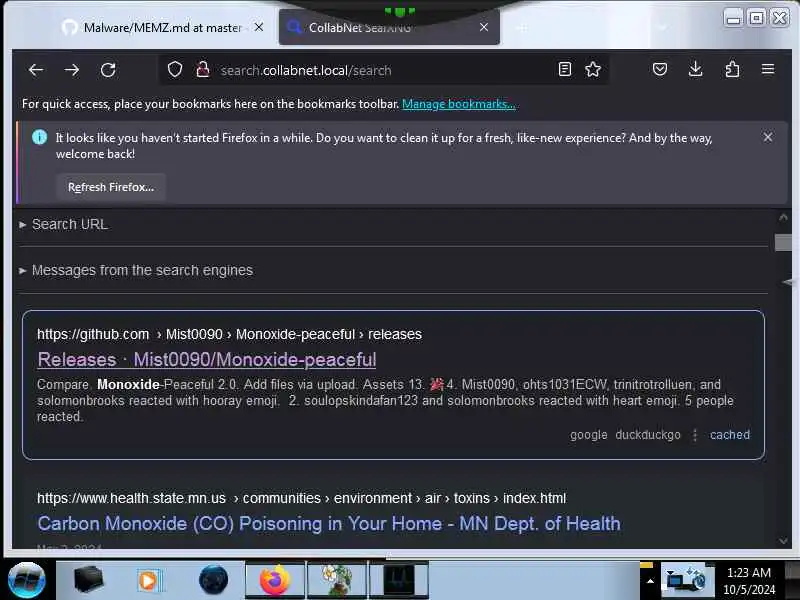The height and width of the screenshot is (600, 800).
Task: Open the flower icon taskbar app
Action: click(336, 580)
